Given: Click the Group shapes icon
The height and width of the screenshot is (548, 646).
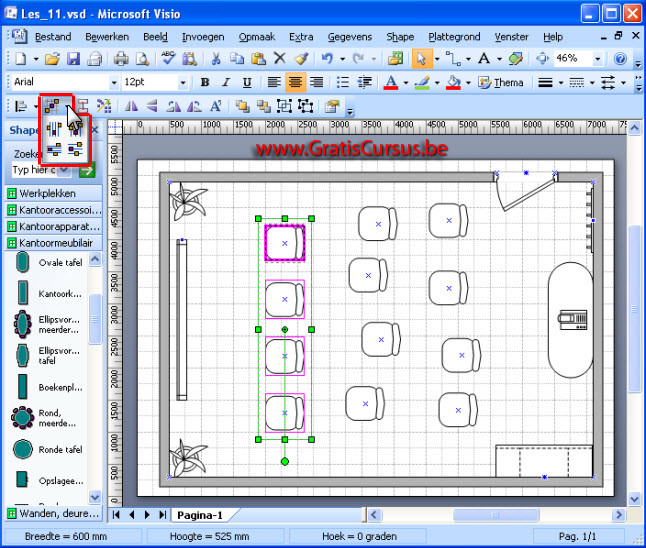Looking at the screenshot, I should pos(285,106).
